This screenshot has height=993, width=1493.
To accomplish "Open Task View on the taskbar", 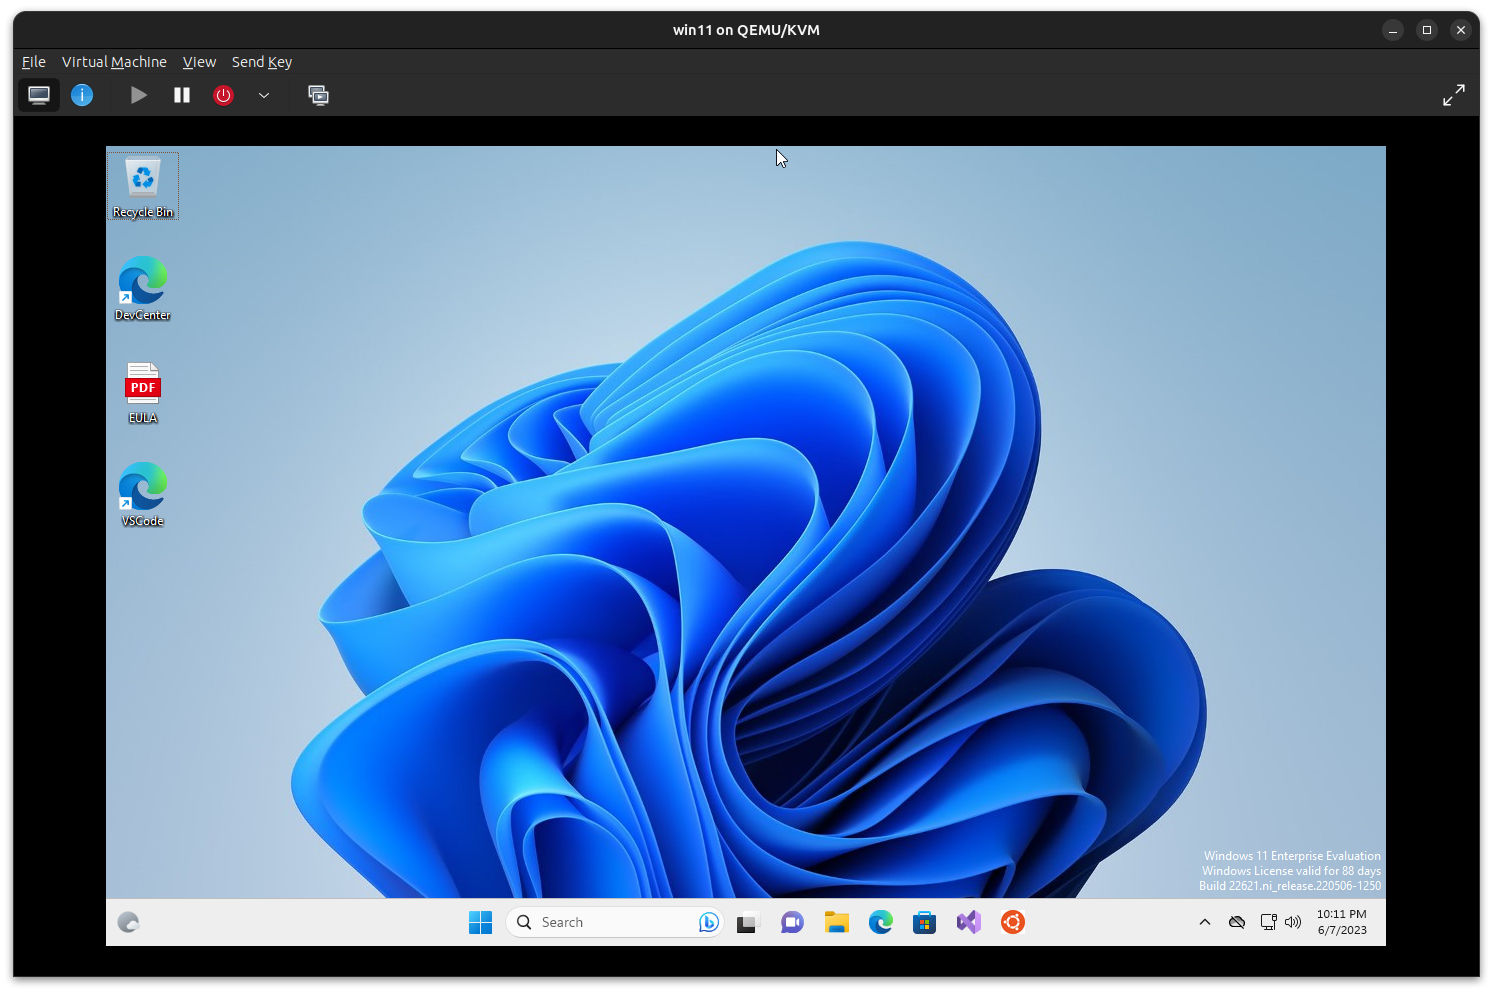I will pyautogui.click(x=748, y=922).
